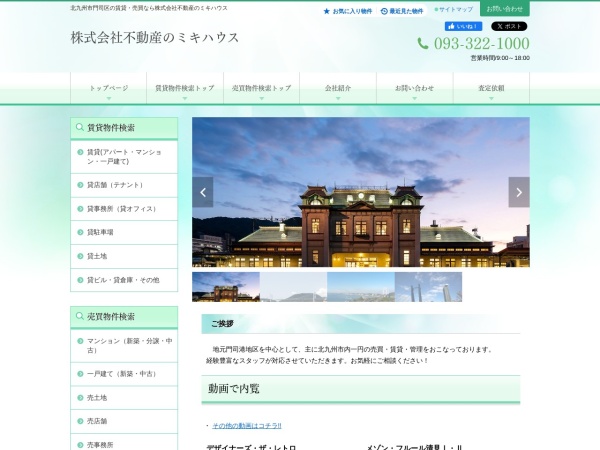Open お問い合わせ navigation menu item
The width and height of the screenshot is (600, 450).
[414, 88]
